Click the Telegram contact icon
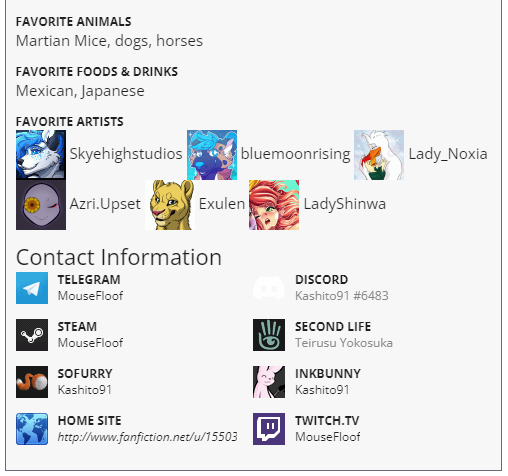Screen dimensions: 508x476 [32, 288]
